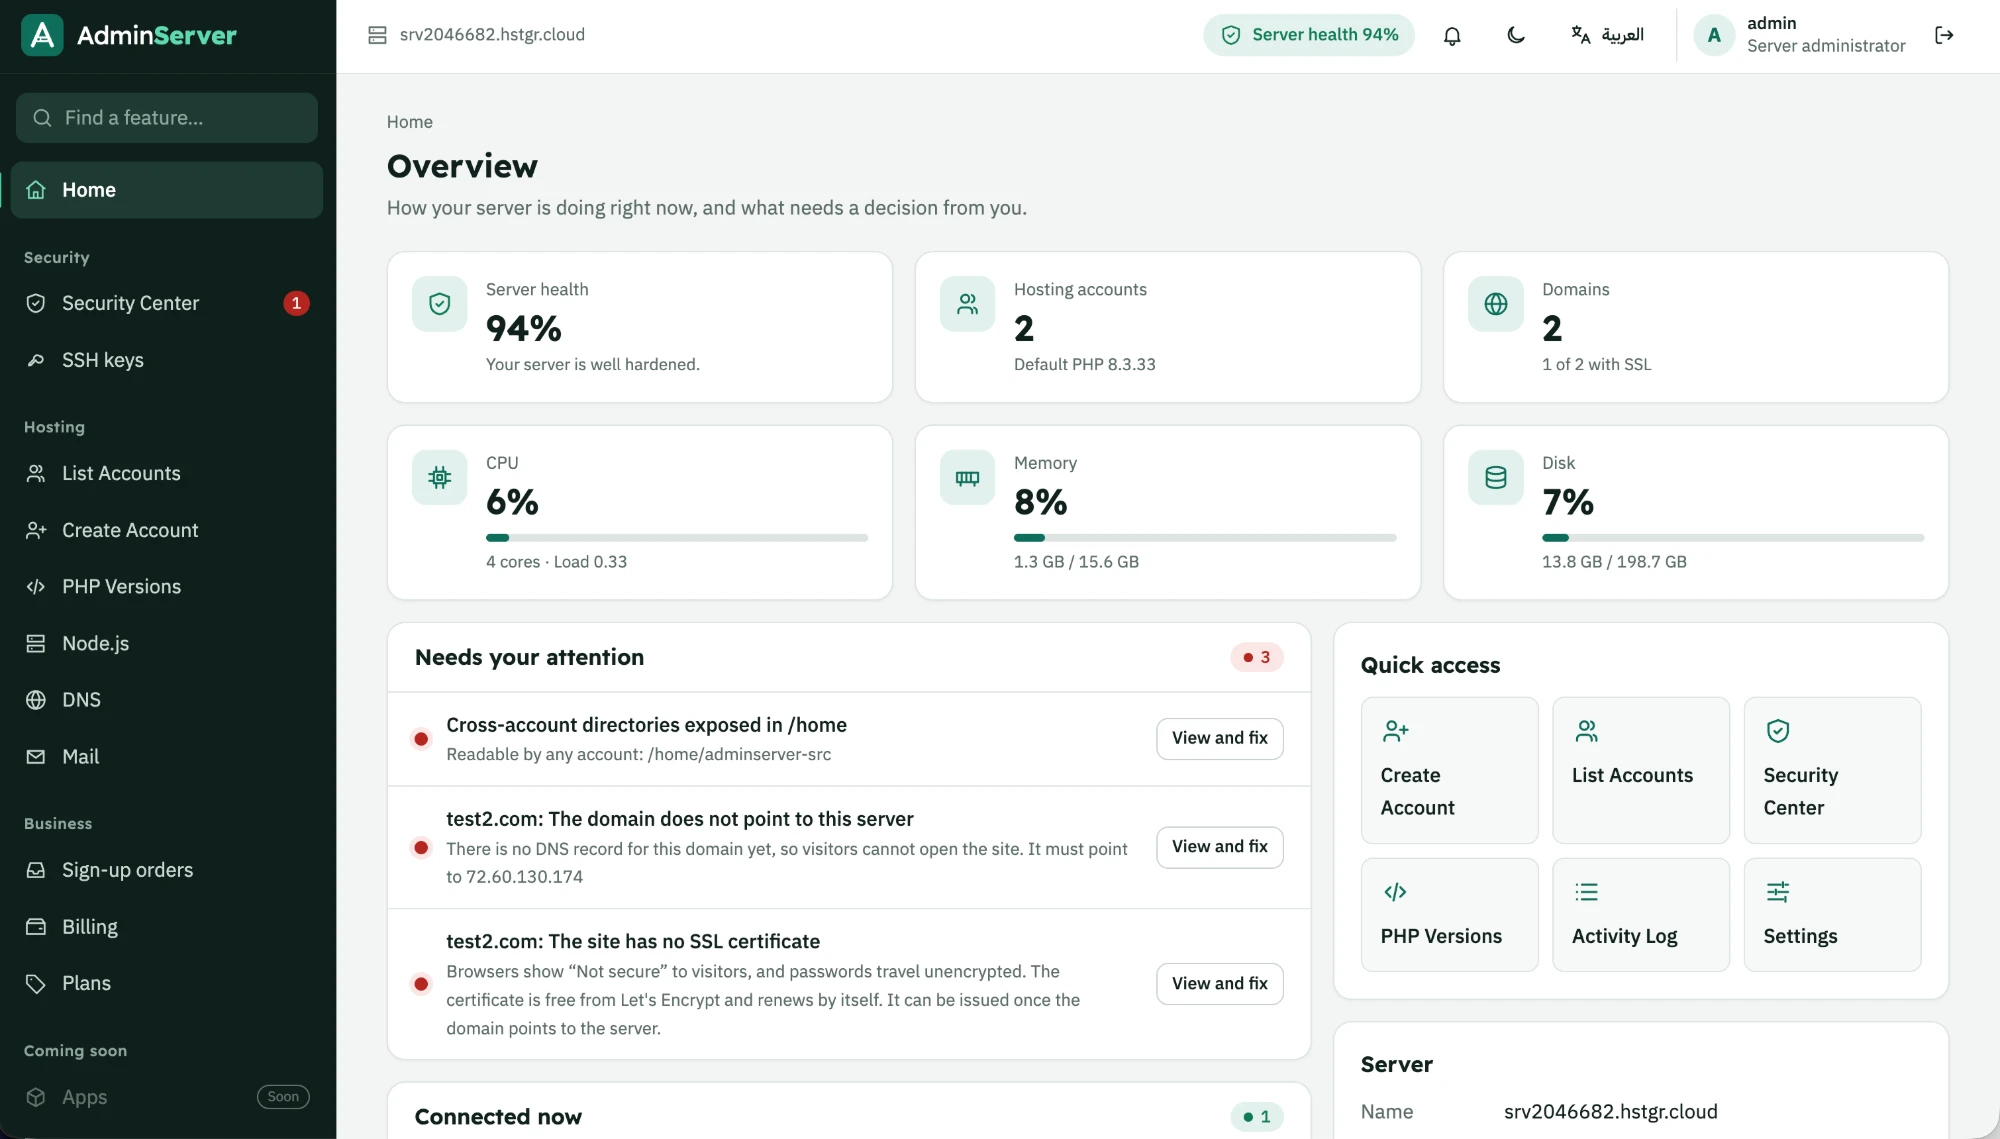Switch language to العربية

pos(1607,35)
